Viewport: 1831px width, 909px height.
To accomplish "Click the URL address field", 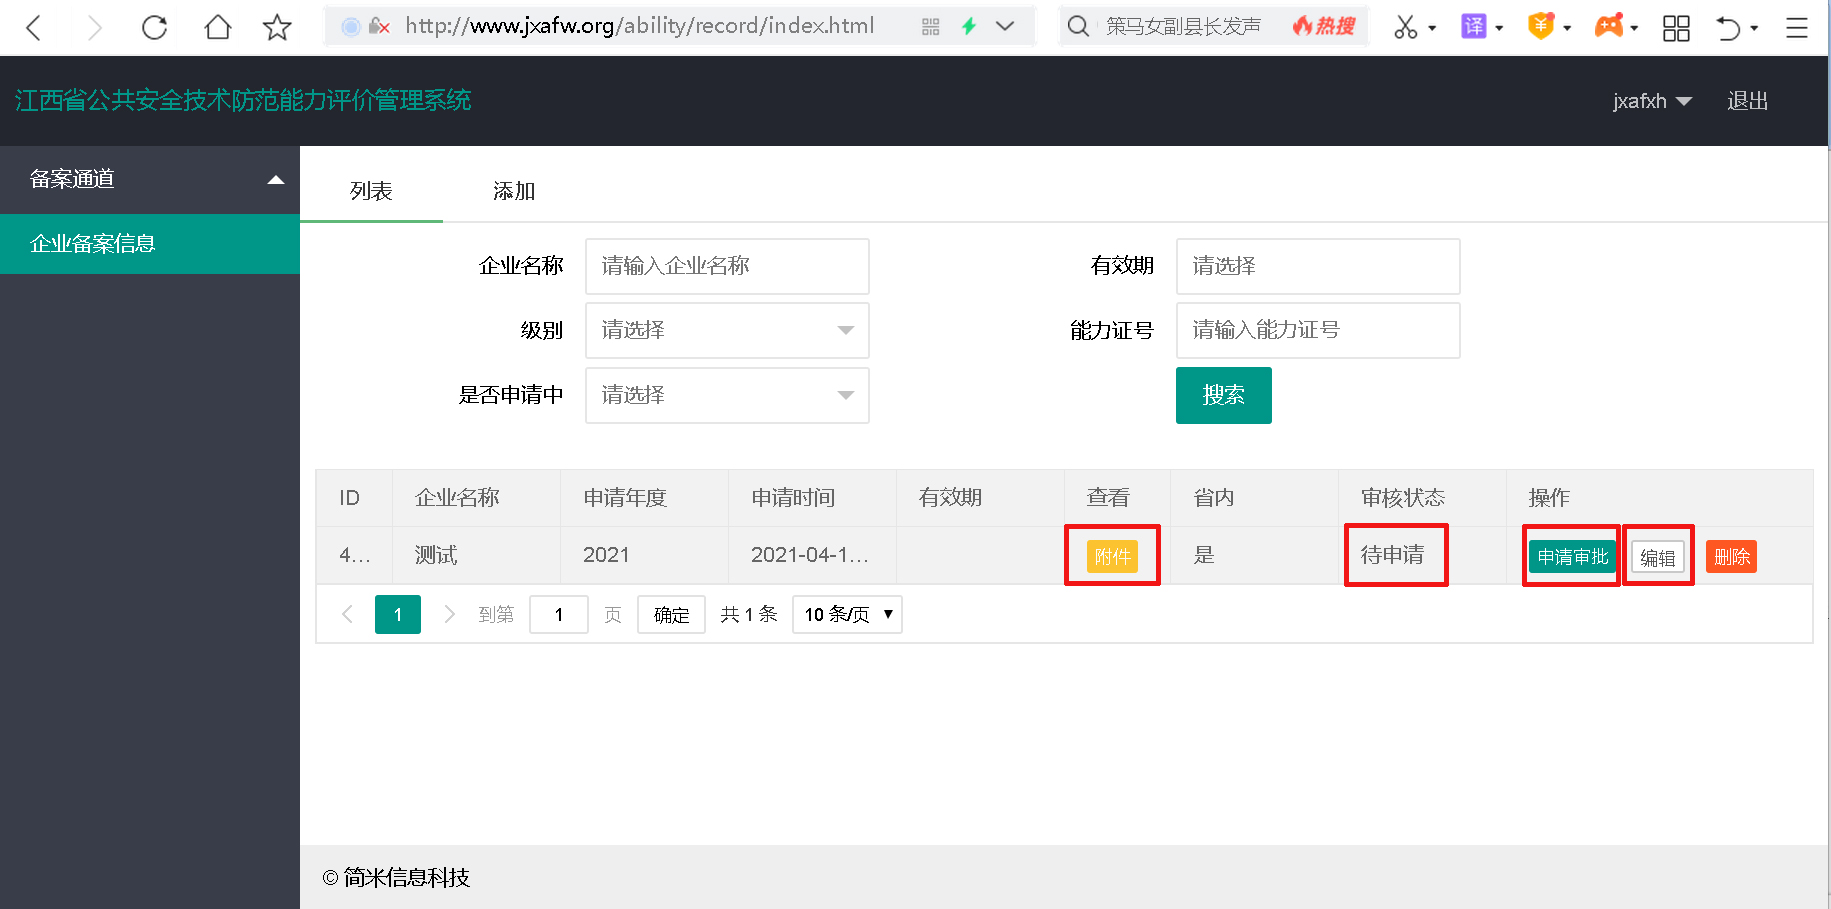I will click(640, 26).
